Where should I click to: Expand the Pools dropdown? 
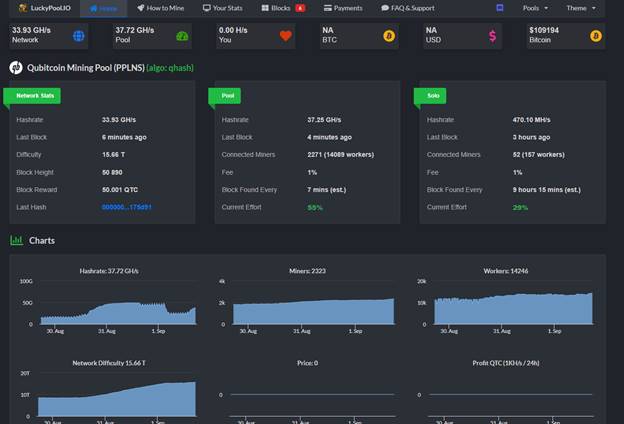(535, 8)
